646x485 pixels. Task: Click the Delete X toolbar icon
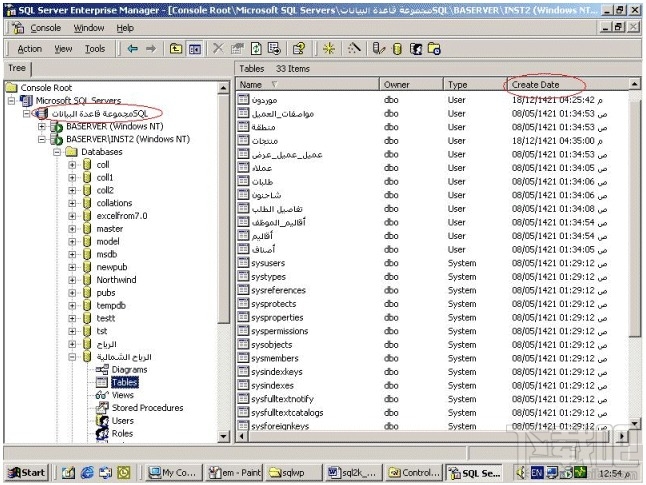[218, 49]
